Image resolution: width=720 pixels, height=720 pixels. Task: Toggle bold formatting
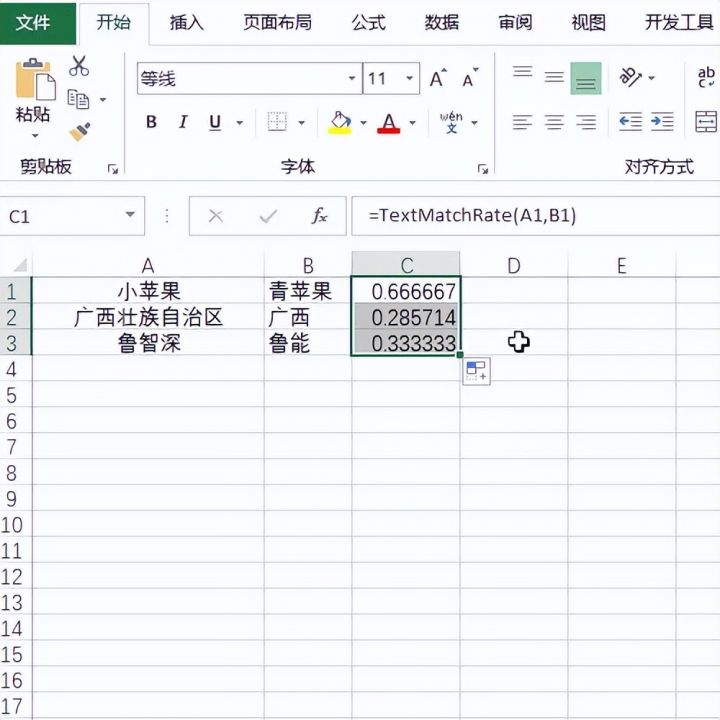coord(152,122)
